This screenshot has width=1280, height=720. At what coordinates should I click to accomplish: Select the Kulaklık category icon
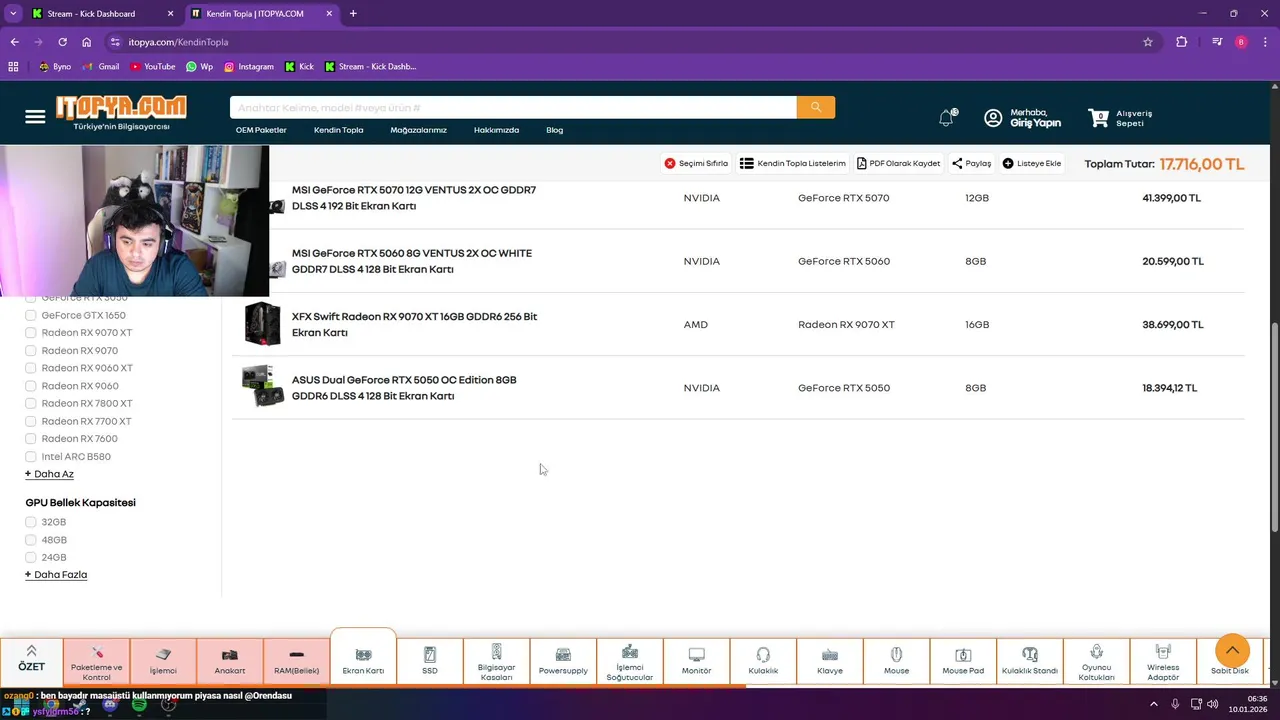[763, 661]
